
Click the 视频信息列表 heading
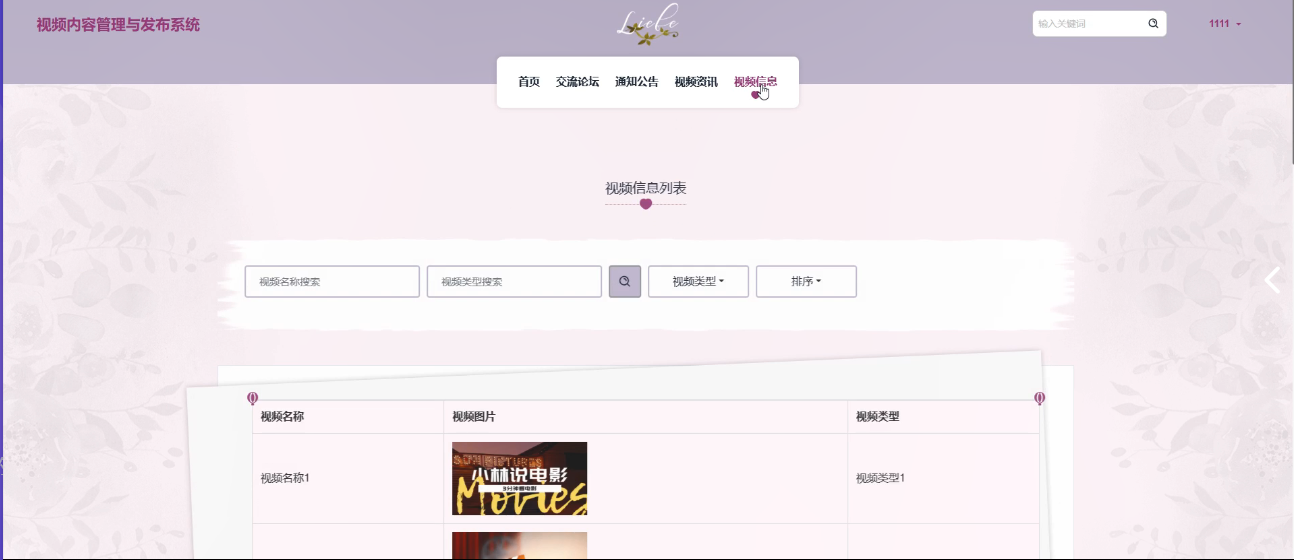[646, 188]
